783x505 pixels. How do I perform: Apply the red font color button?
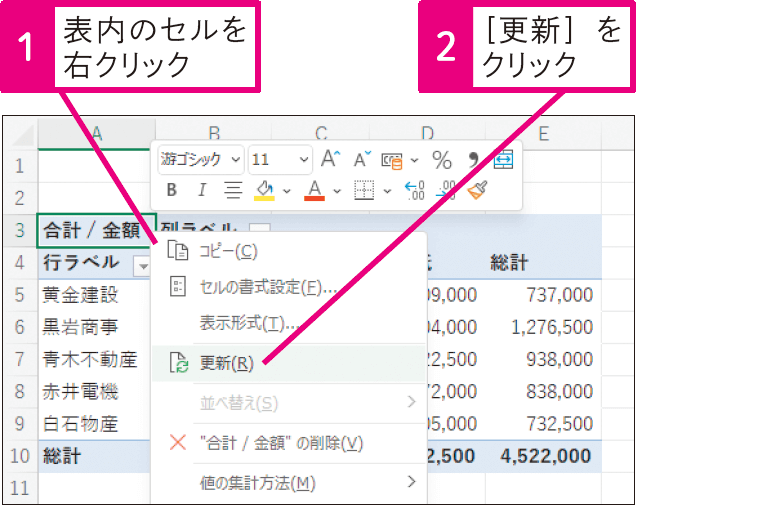pos(314,190)
